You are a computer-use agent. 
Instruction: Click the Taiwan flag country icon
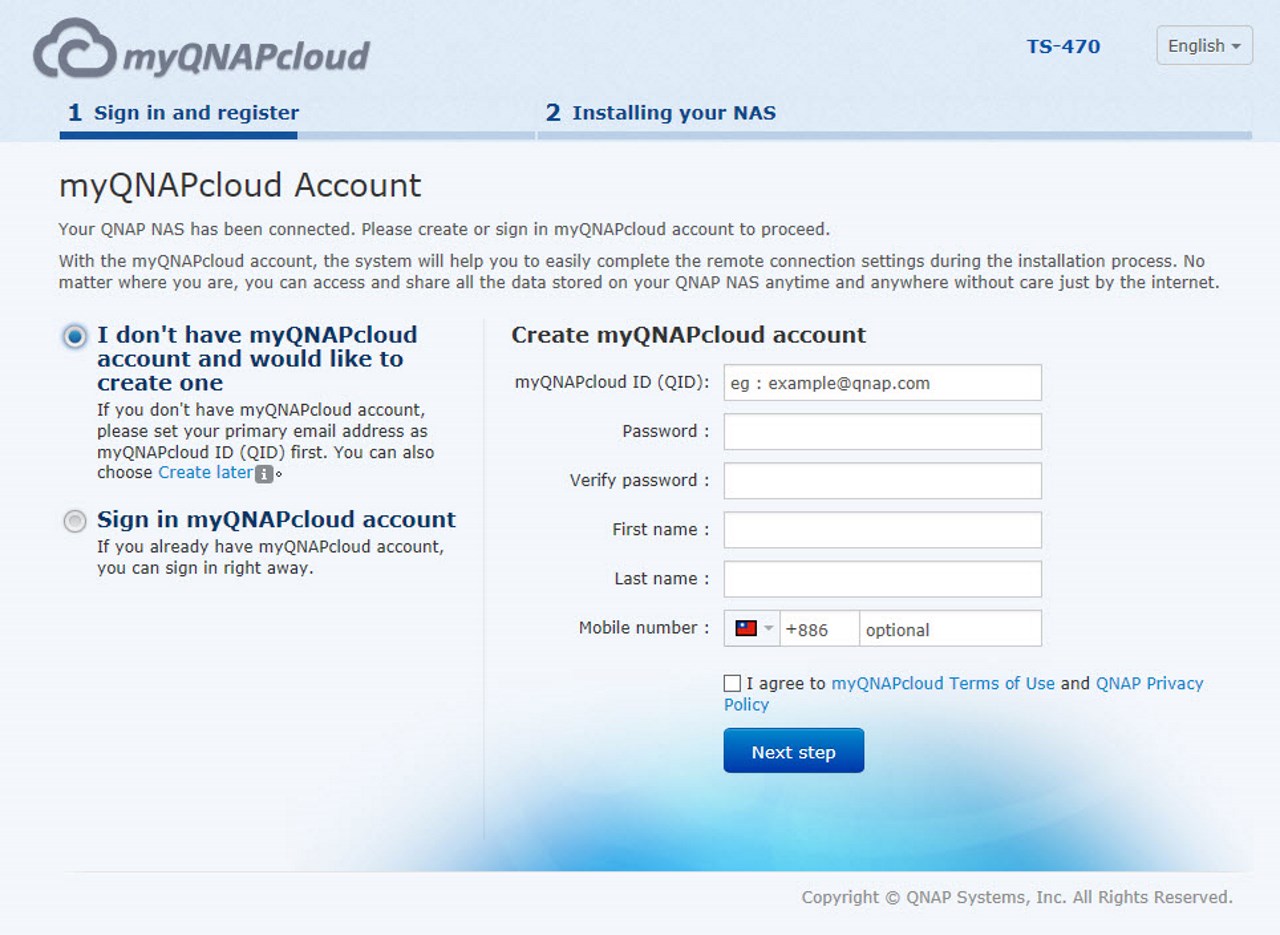(x=746, y=628)
